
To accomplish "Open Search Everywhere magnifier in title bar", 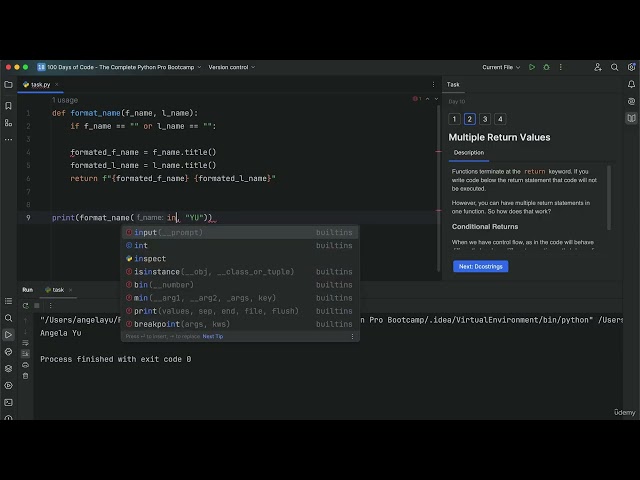I will pyautogui.click(x=614, y=67).
